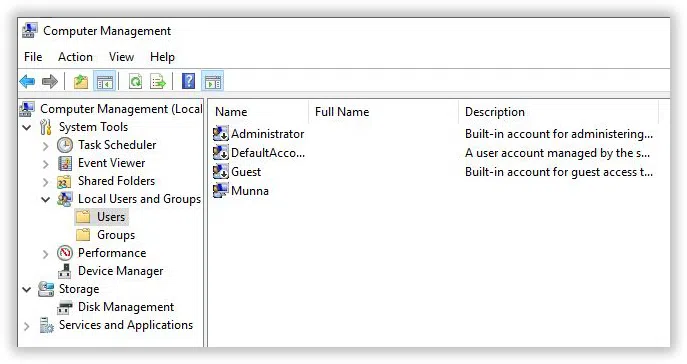Open Help with the question mark icon
The width and height of the screenshot is (687, 364).
[x=188, y=81]
